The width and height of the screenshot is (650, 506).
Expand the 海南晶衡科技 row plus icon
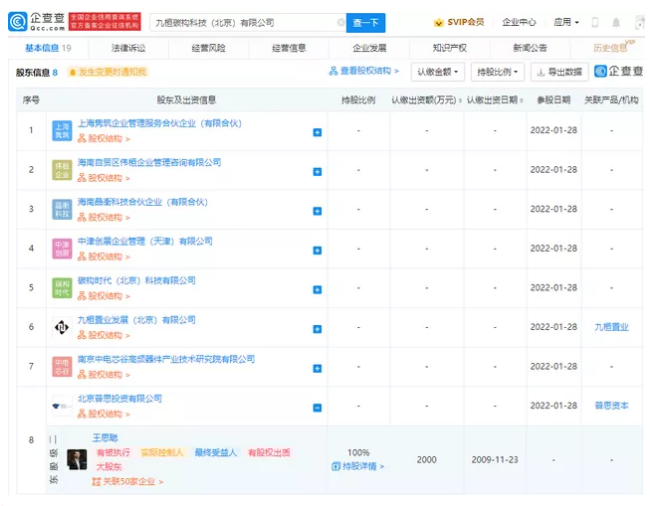tap(317, 211)
